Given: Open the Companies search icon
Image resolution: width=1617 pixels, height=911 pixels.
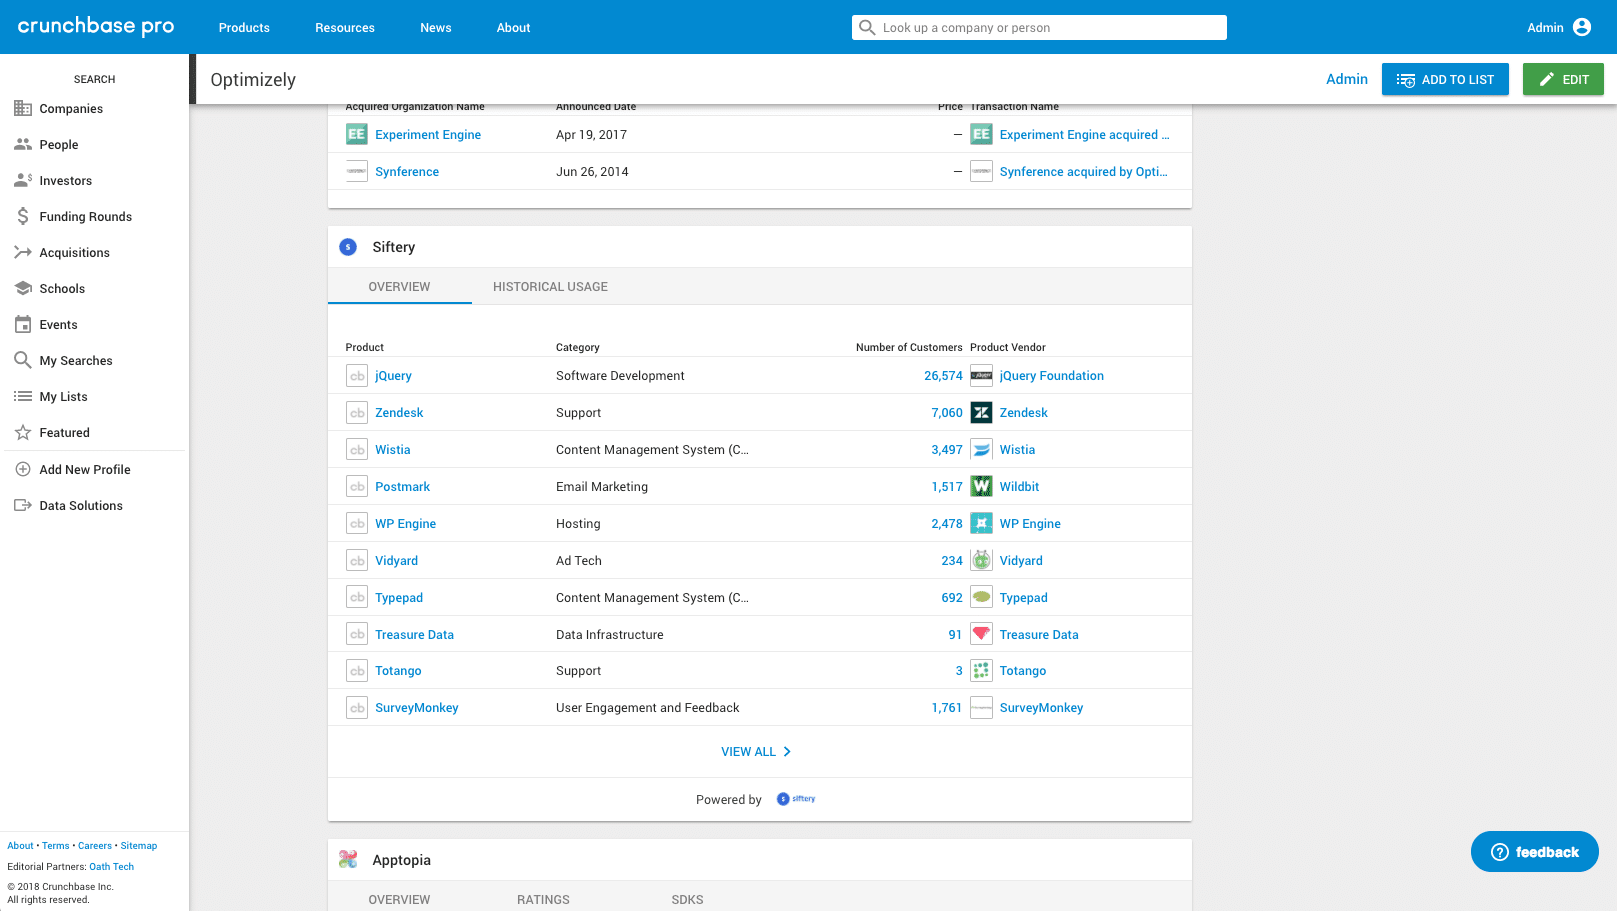Looking at the screenshot, I should [22, 108].
